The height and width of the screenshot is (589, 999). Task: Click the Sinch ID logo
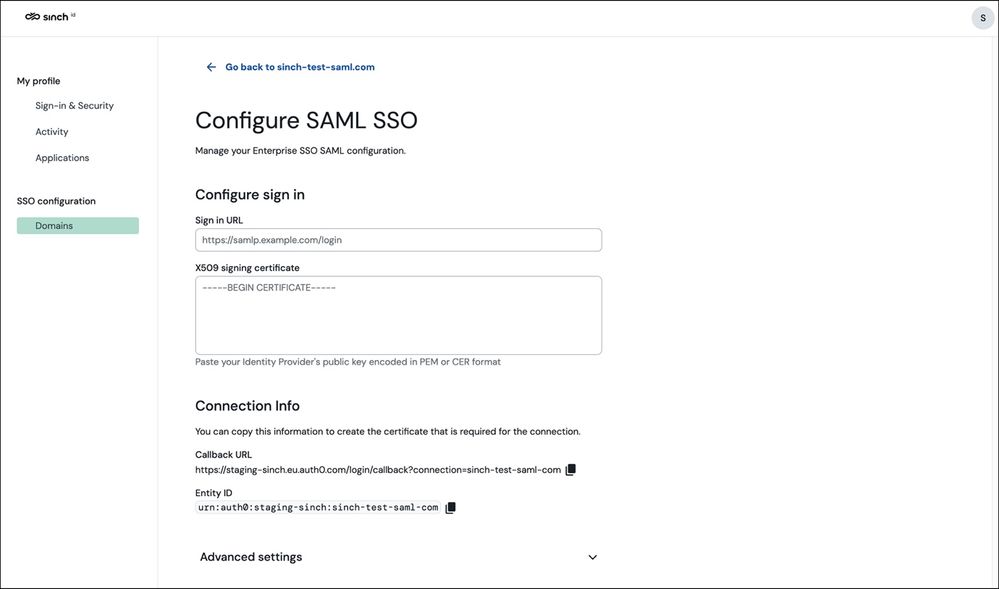[x=50, y=17]
